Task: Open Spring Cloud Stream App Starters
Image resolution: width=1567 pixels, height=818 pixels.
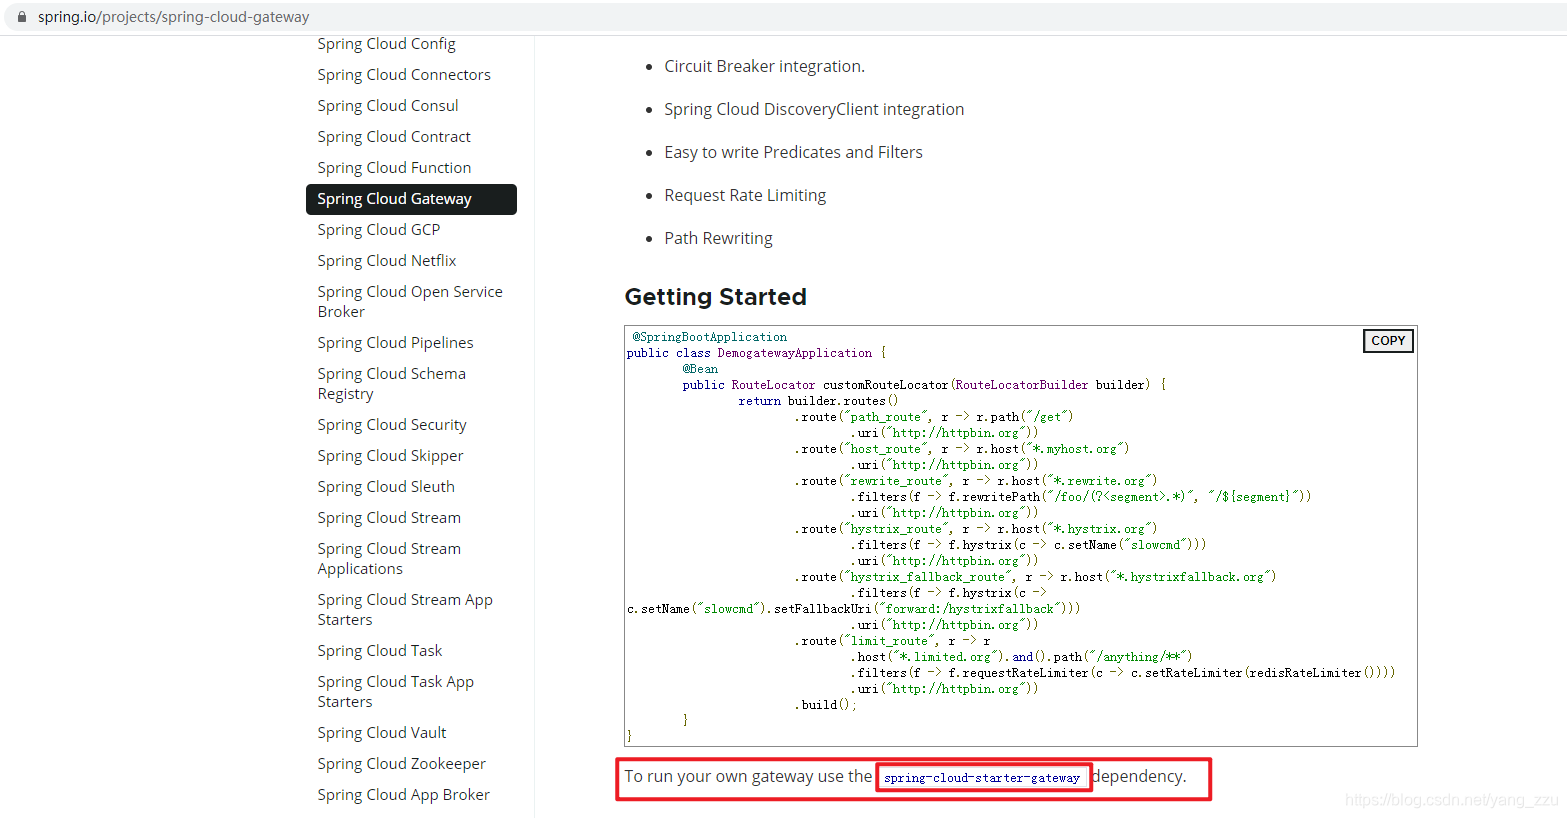Action: pyautogui.click(x=405, y=610)
